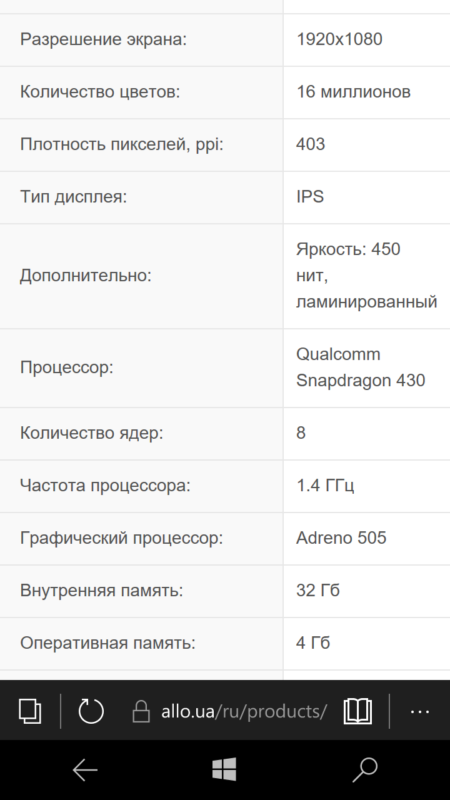Tap the 'Внутренняя память' row label
This screenshot has height=800, width=450.
pyautogui.click(x=102, y=590)
